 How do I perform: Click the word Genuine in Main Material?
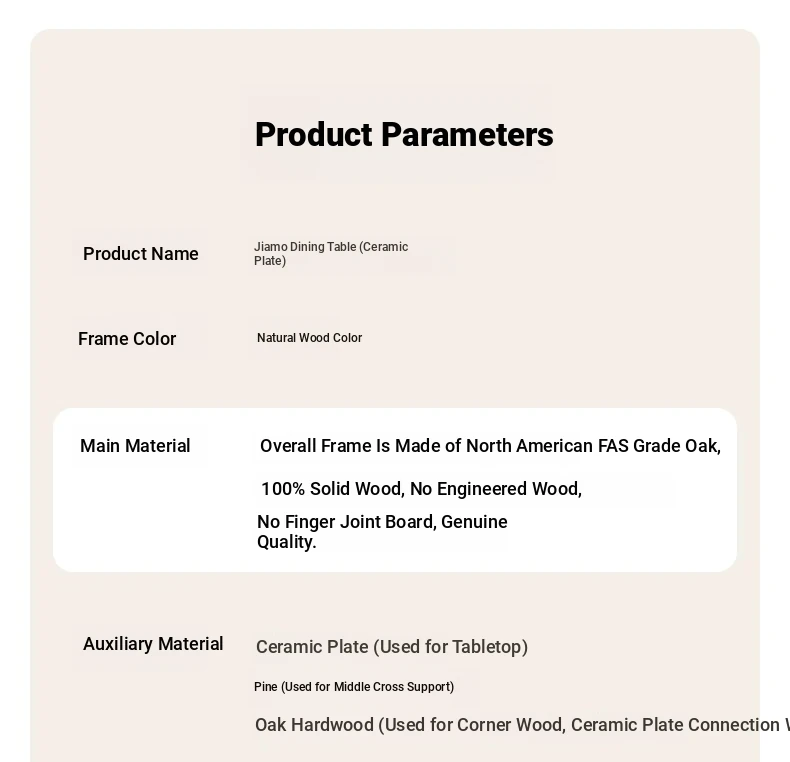(x=475, y=522)
